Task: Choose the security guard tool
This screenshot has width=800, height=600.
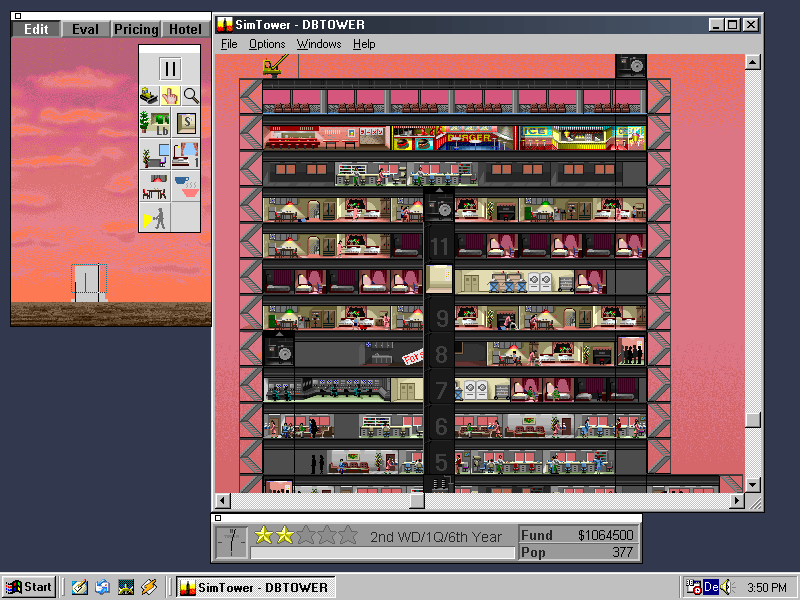Action: click(x=155, y=217)
